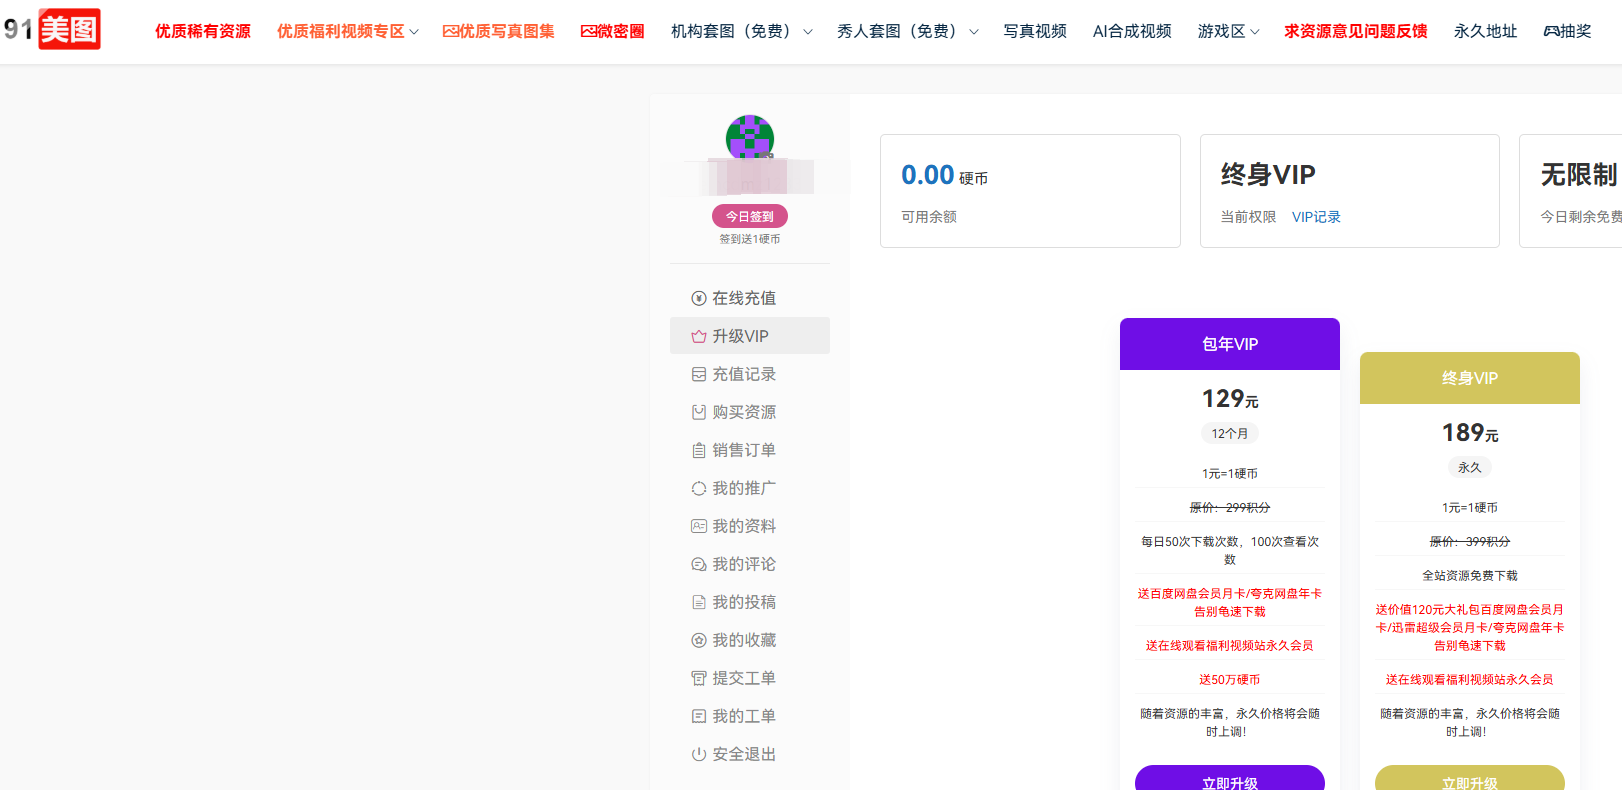
Task: Click the 在线充值 coin icon
Action: [x=699, y=298]
